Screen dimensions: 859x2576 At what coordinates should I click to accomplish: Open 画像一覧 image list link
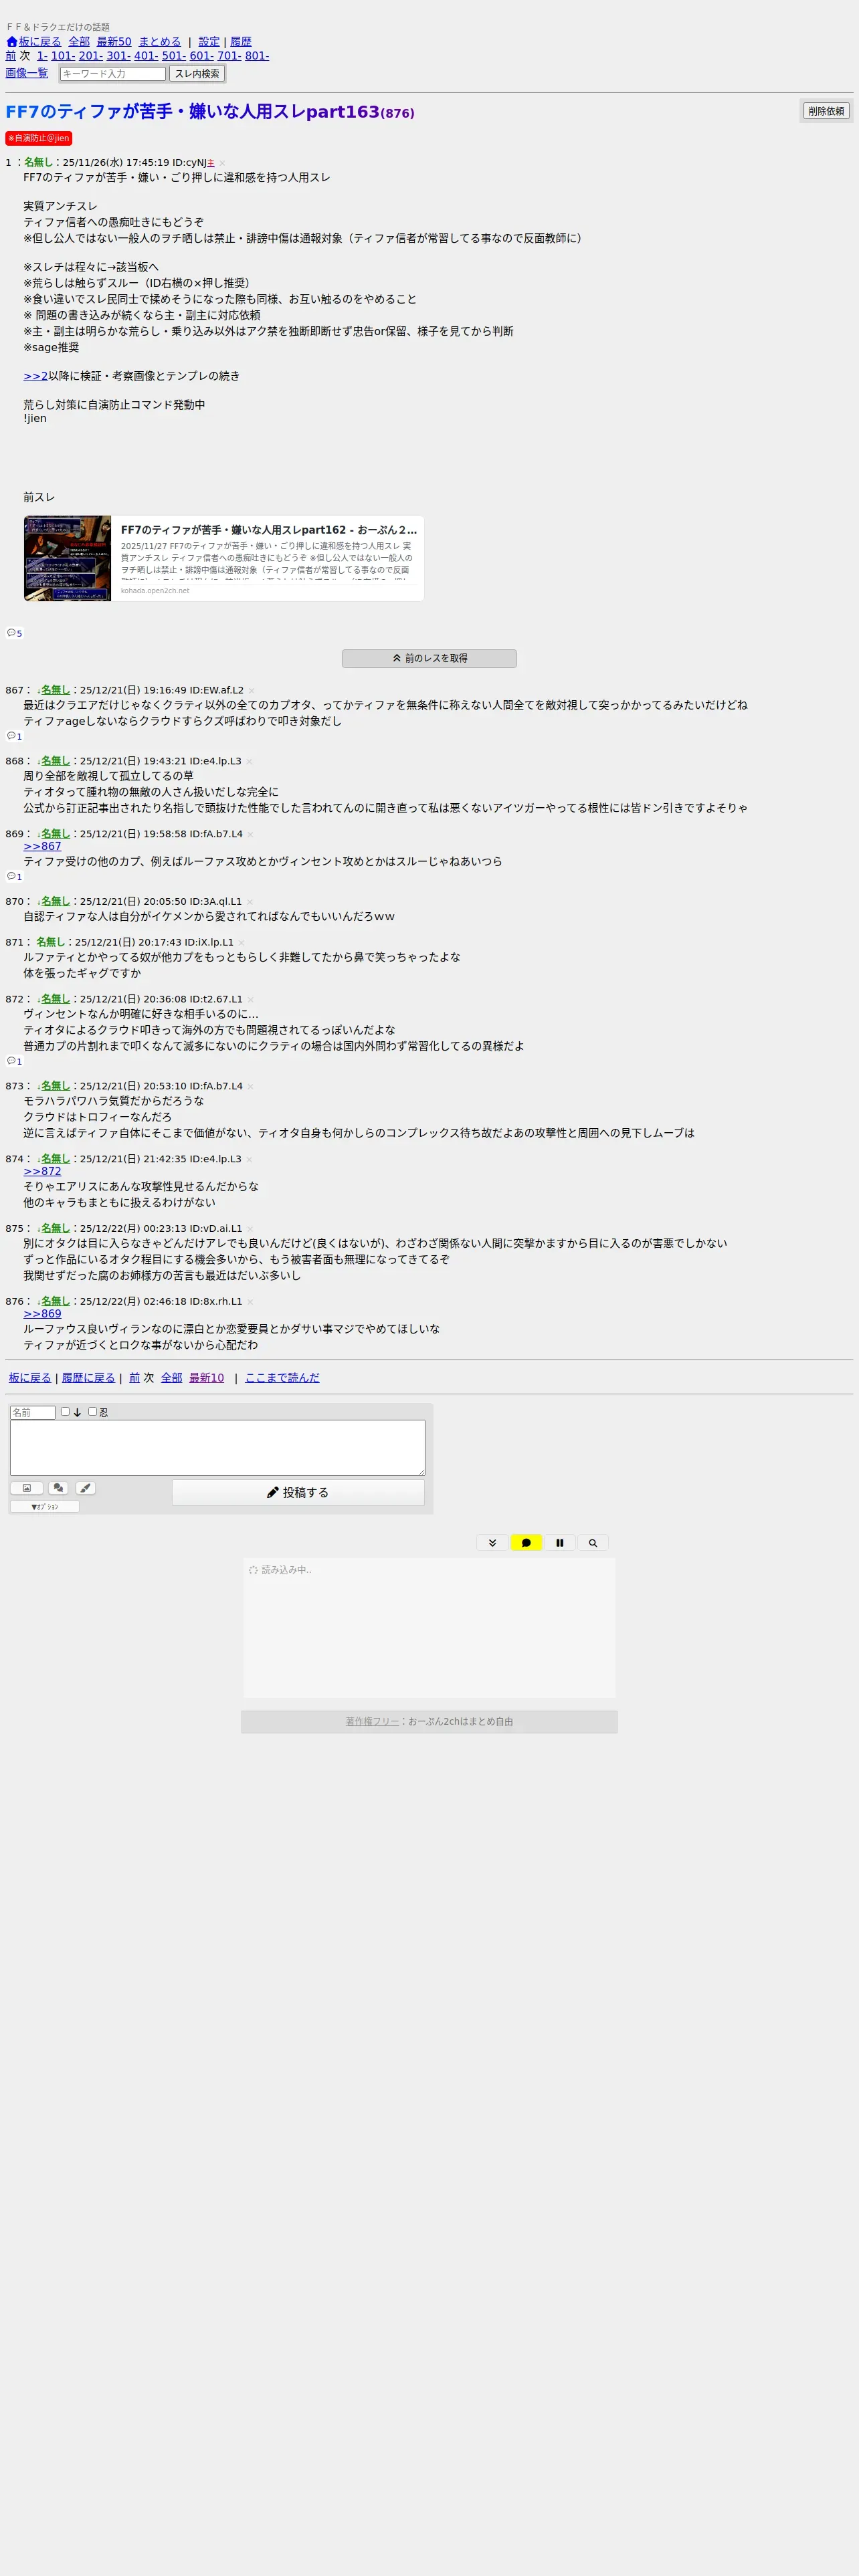[27, 73]
